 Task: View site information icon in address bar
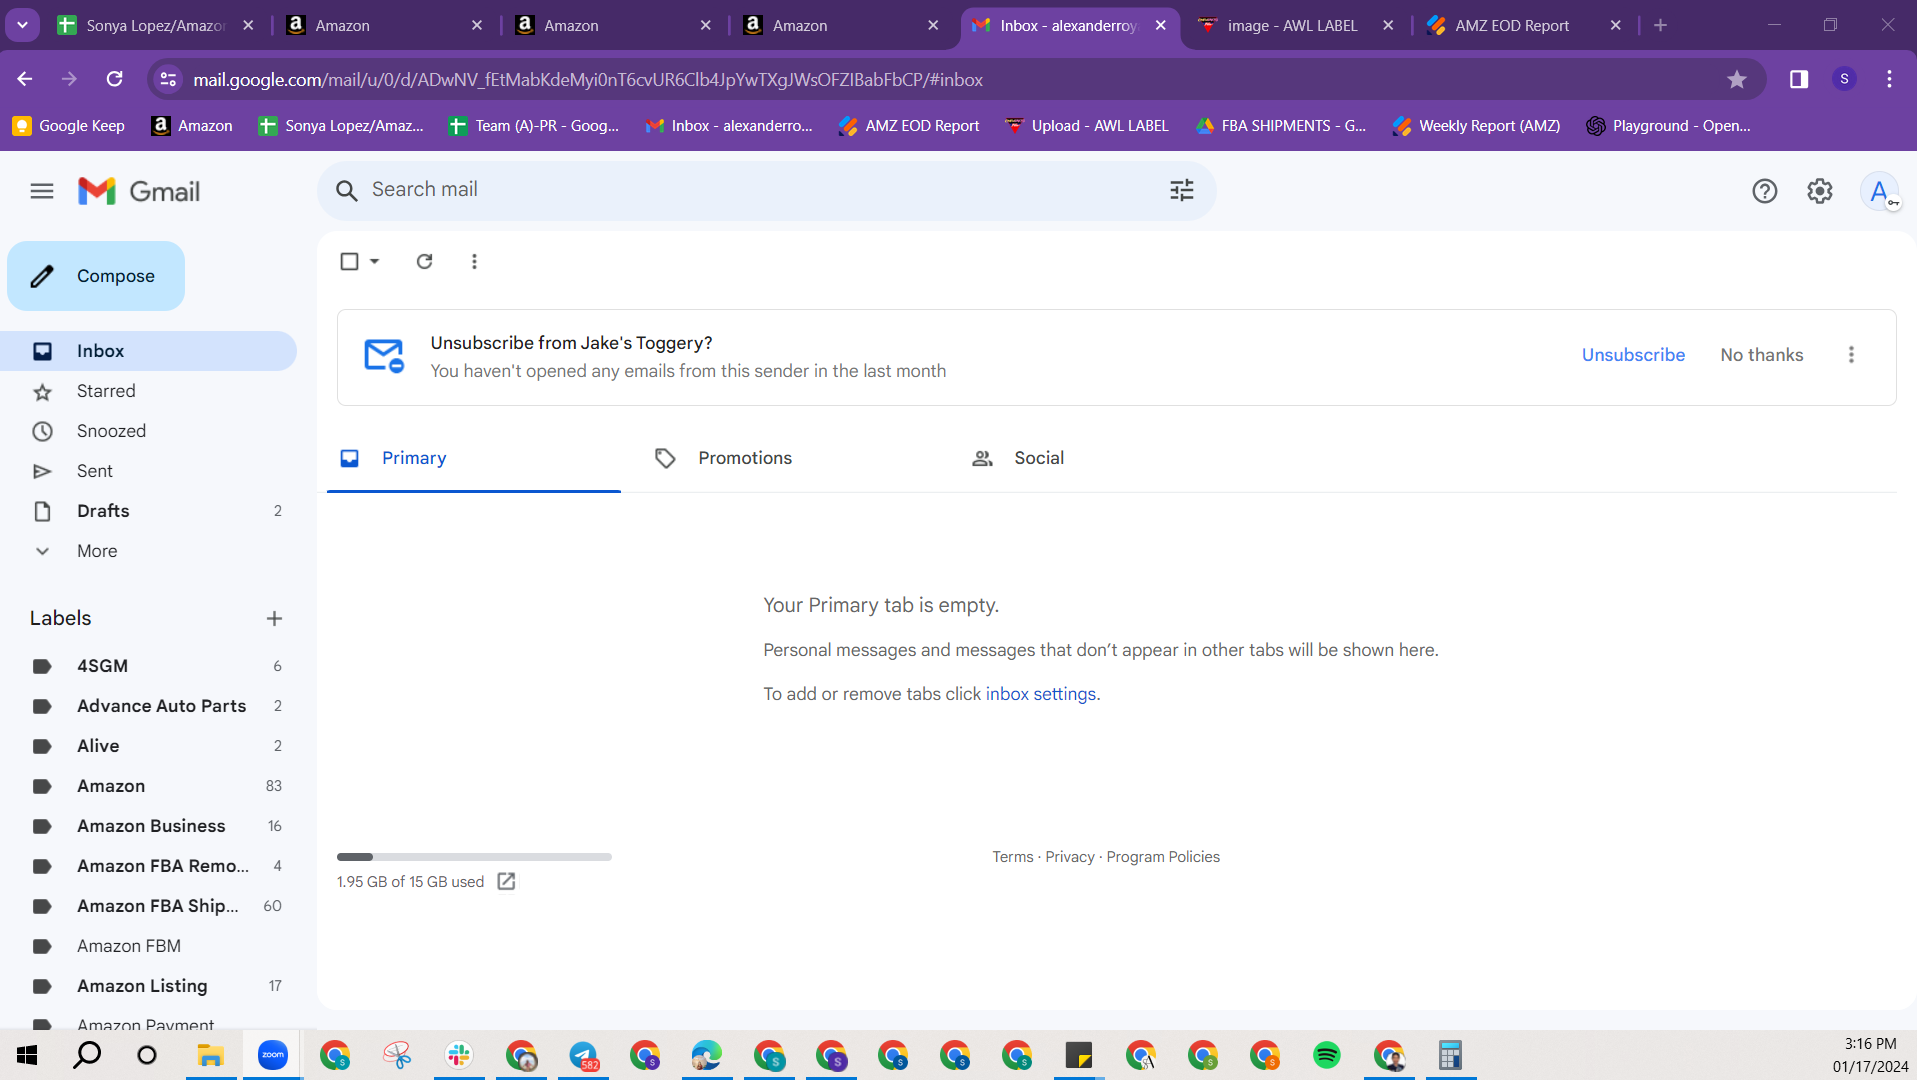[168, 80]
